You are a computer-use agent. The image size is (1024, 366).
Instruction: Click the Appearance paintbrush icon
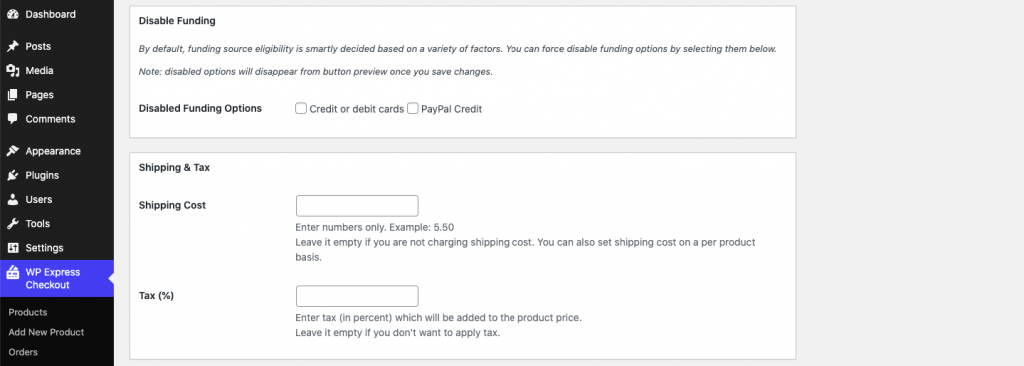tap(12, 151)
